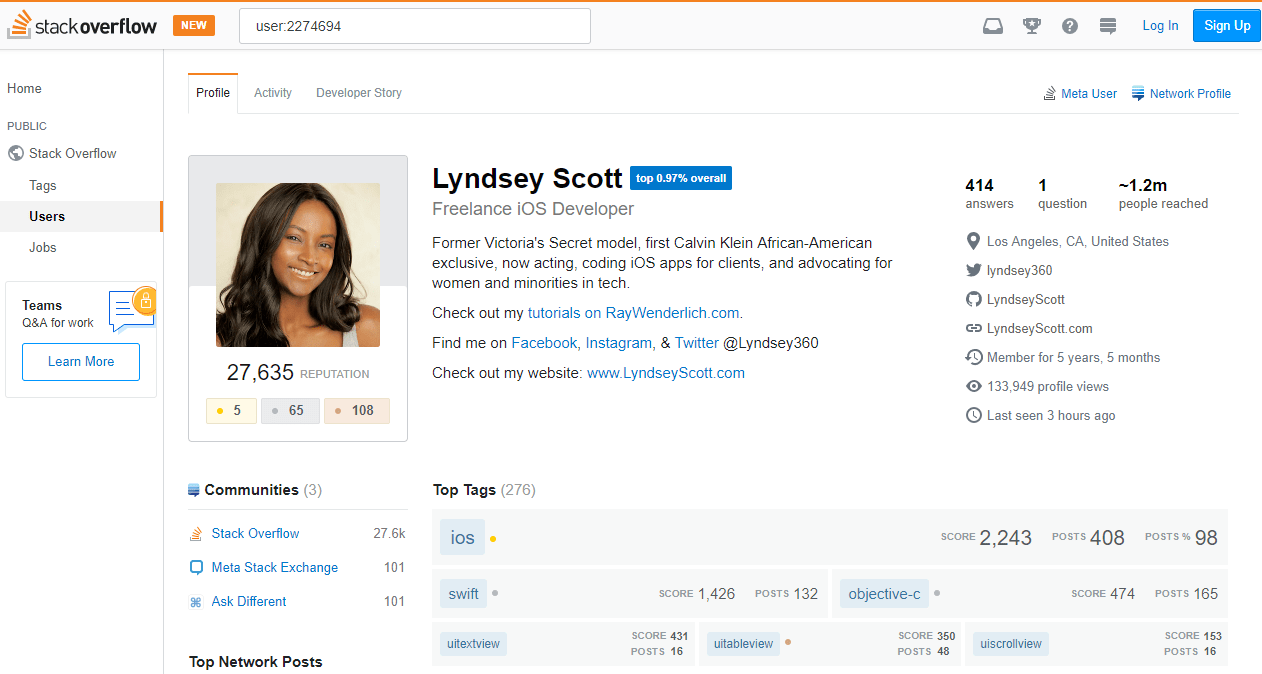1262x674 pixels.
Task: Click the Stack Overflow logo
Action: 82,26
